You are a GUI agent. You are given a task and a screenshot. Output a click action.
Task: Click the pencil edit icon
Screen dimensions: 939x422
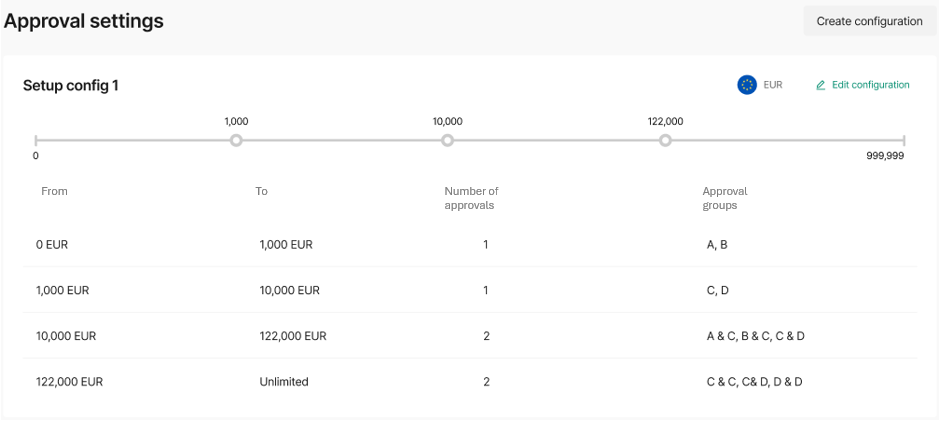pos(821,85)
